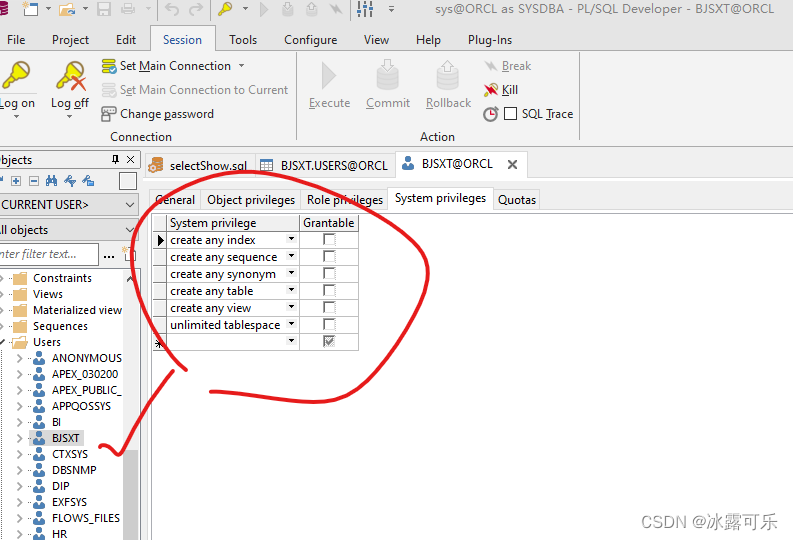Click the SQL Trace clock icon

(x=490, y=114)
